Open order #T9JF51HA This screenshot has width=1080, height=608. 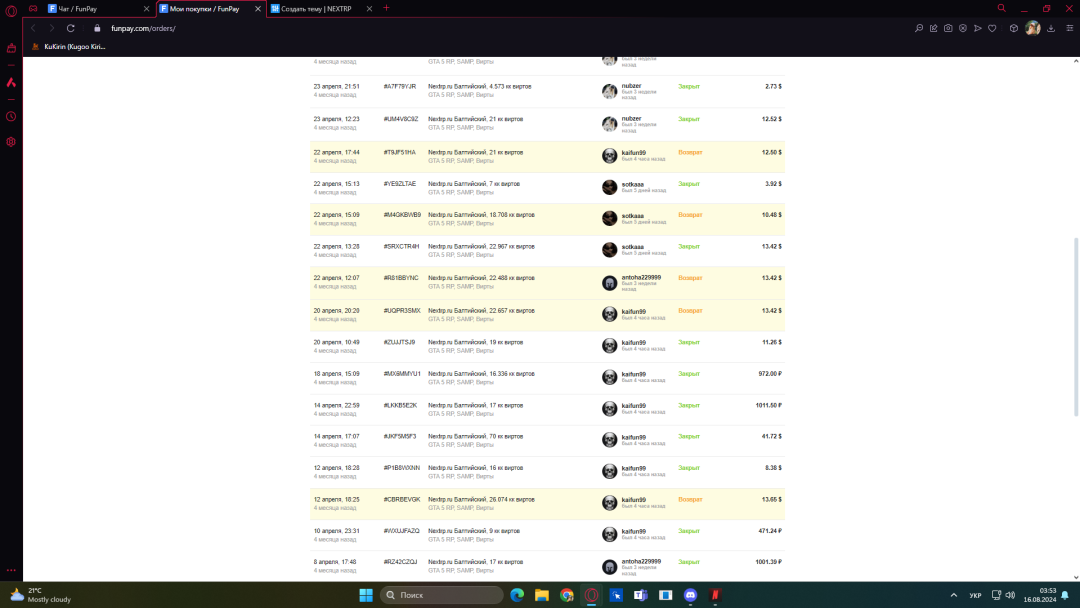pos(399,152)
